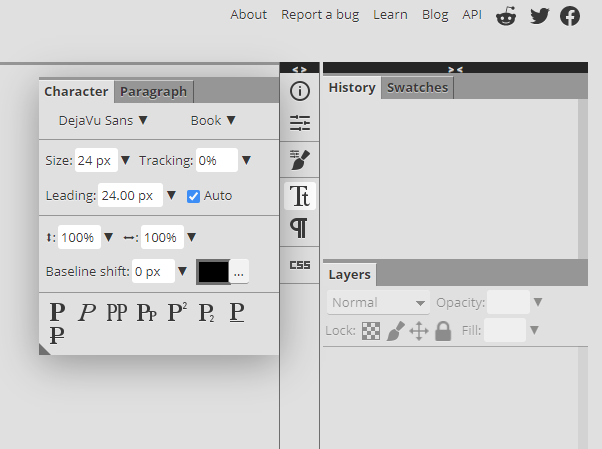Toggle lock all padlock icon
This screenshot has height=449, width=602.
click(443, 330)
